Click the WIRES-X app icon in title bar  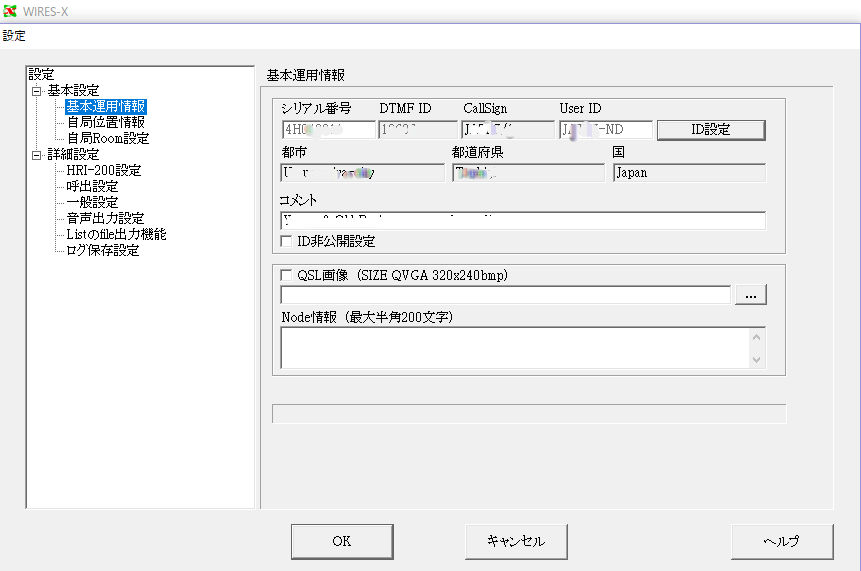(10, 10)
